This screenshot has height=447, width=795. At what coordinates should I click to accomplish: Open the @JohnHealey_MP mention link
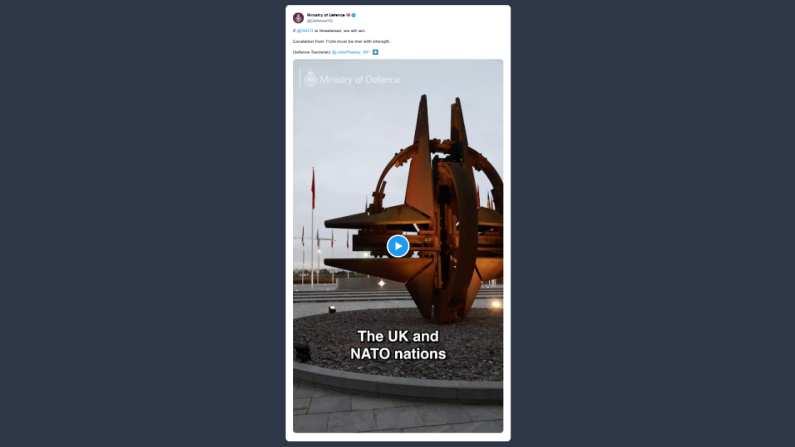[x=351, y=52]
